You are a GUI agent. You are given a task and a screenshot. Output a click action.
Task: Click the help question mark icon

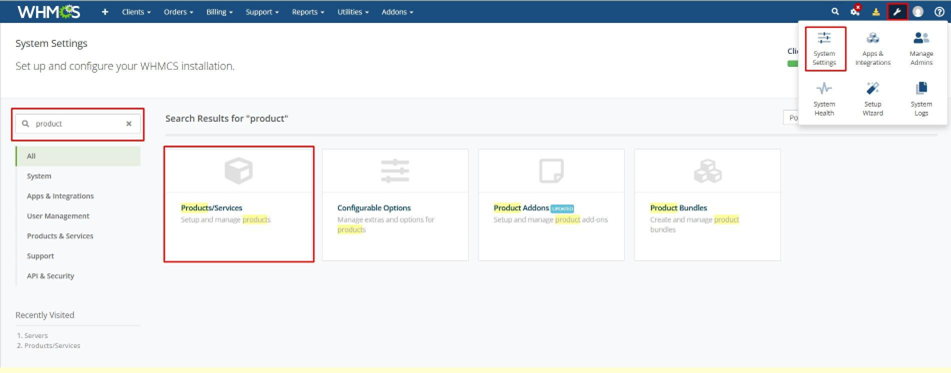[x=939, y=12]
